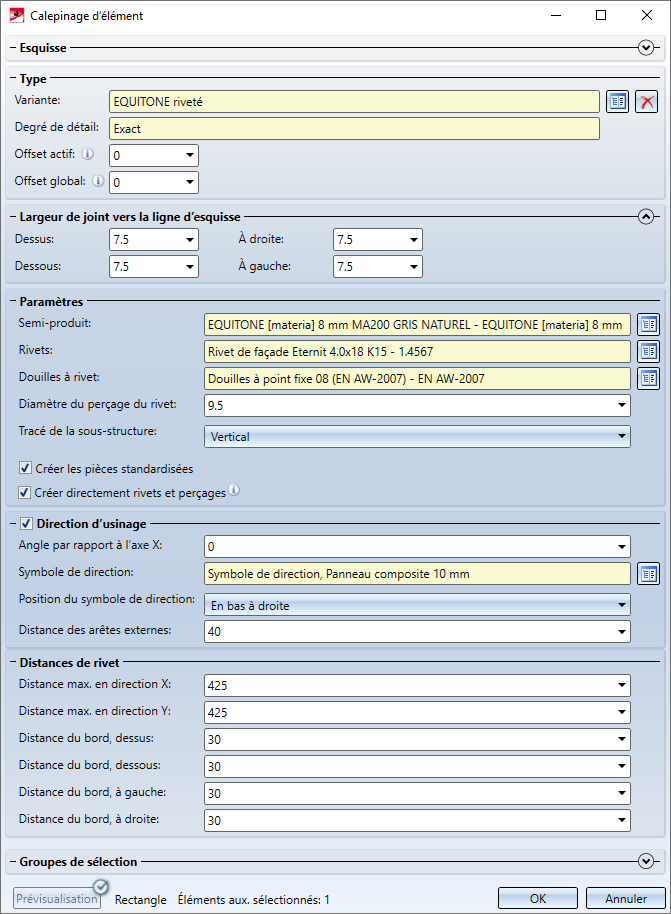
Task: Open catalog browser for Variante field
Action: click(x=617, y=102)
